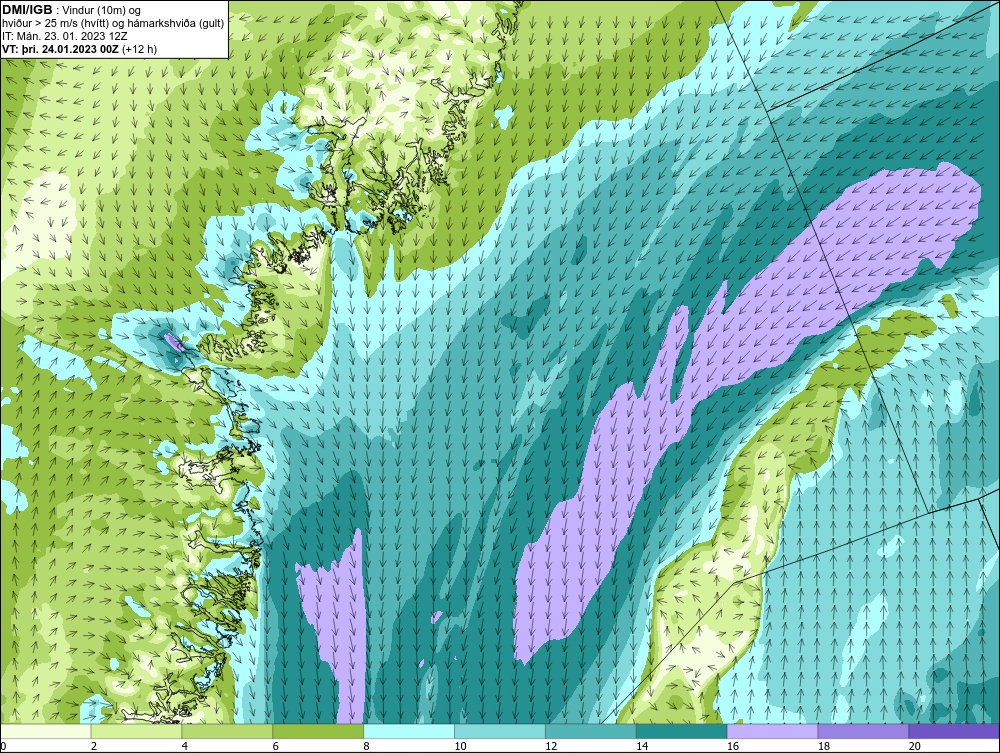Click the 'IT: Mán. 23. 01. 2023 12Z' line
The width and height of the screenshot is (1000, 753).
point(64,36)
